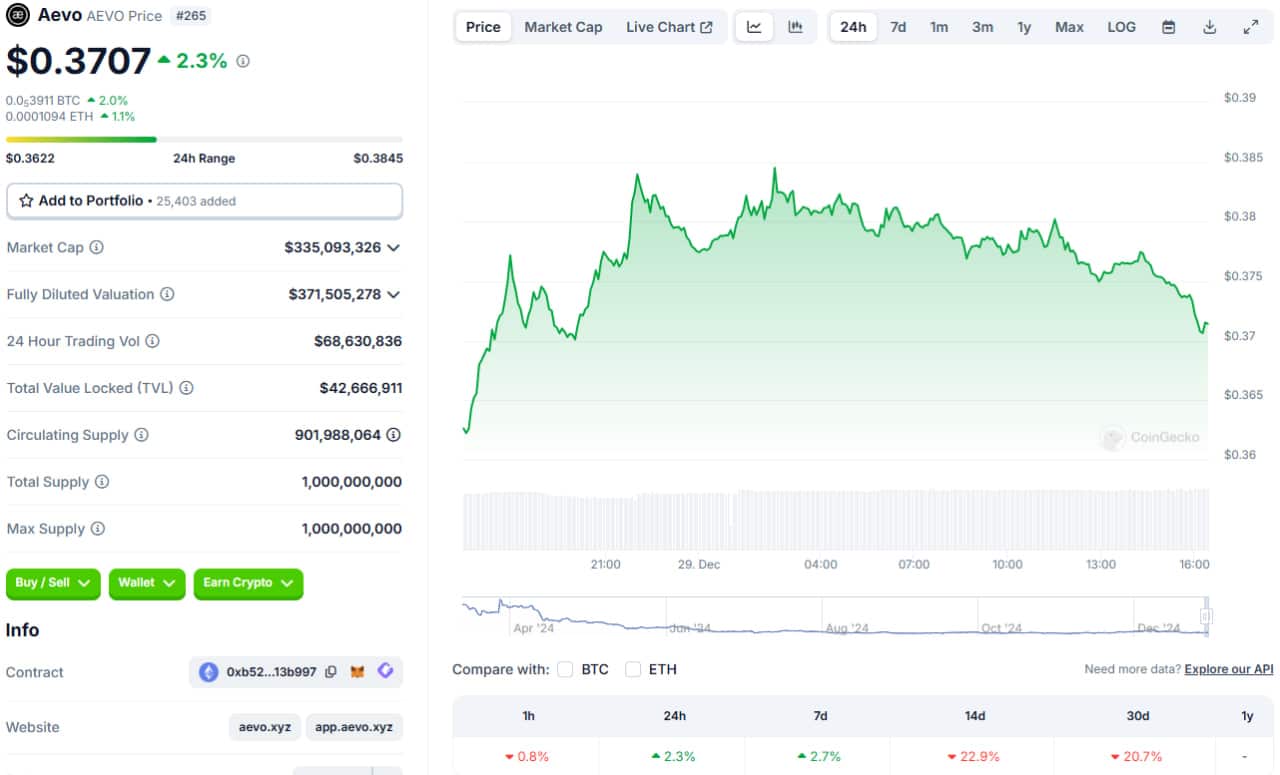Click the rank badge #265
The image size is (1280, 775).
click(x=191, y=16)
